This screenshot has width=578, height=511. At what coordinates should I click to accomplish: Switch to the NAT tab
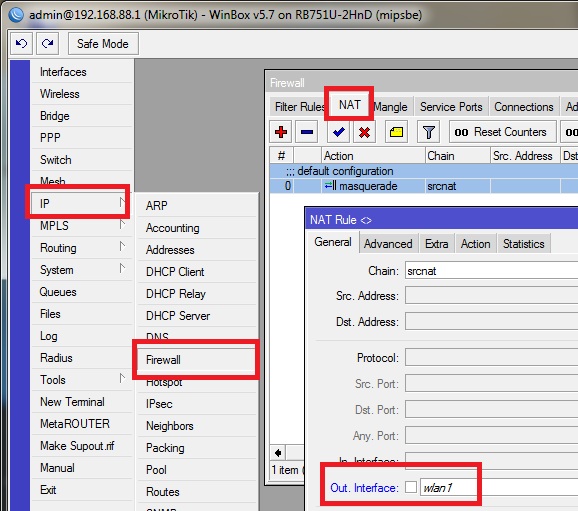[x=349, y=105]
